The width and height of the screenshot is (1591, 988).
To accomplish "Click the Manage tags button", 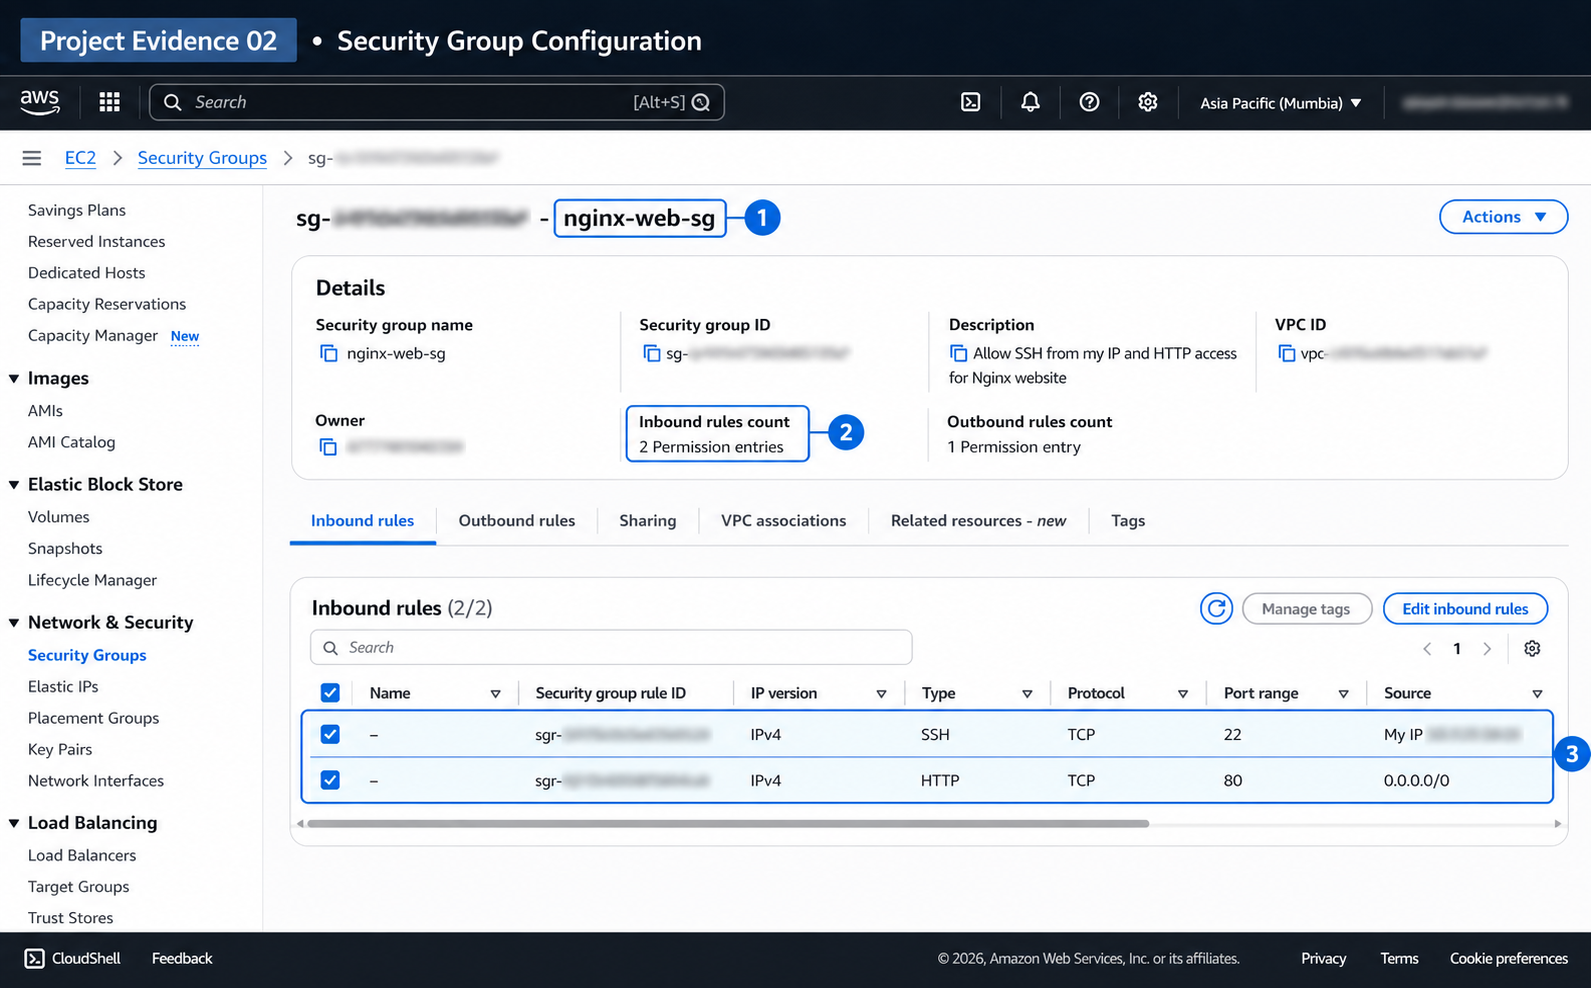I will tap(1306, 609).
